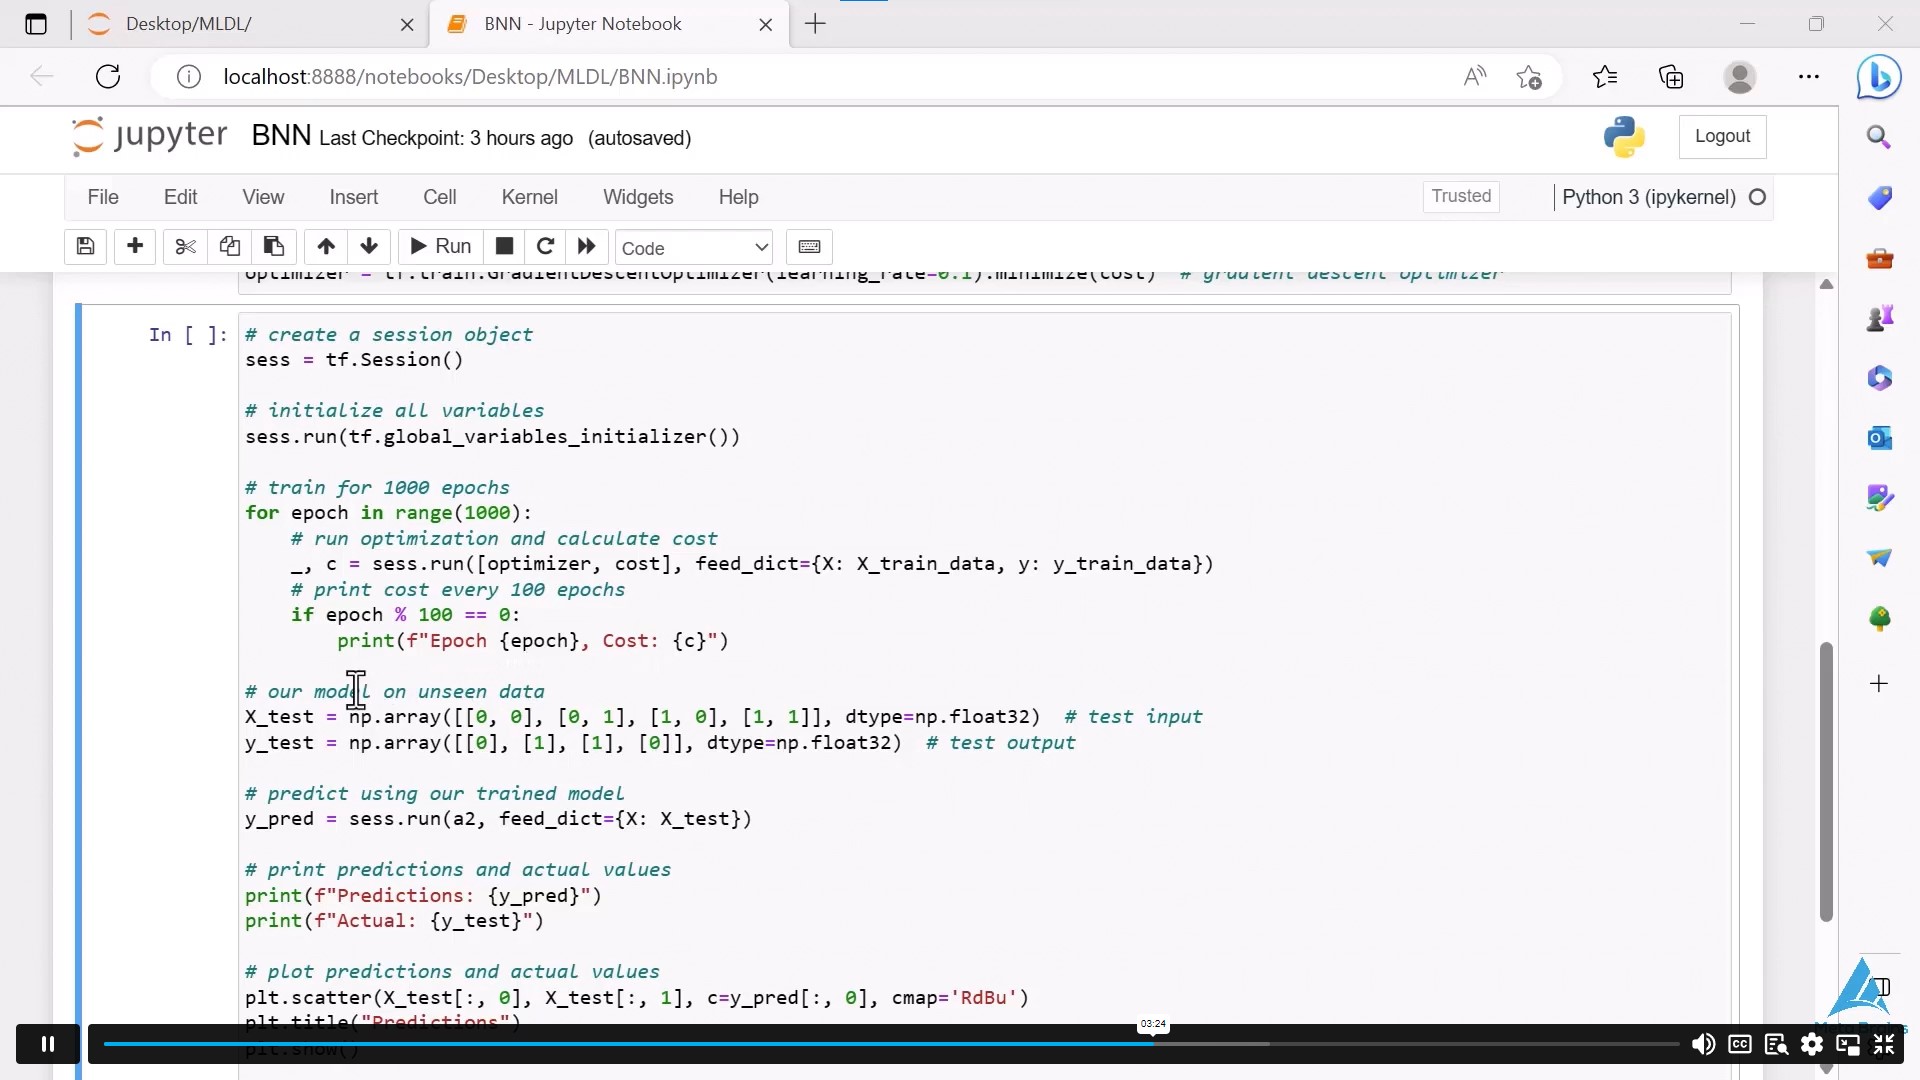Click the Move cell down icon

pos(368,247)
